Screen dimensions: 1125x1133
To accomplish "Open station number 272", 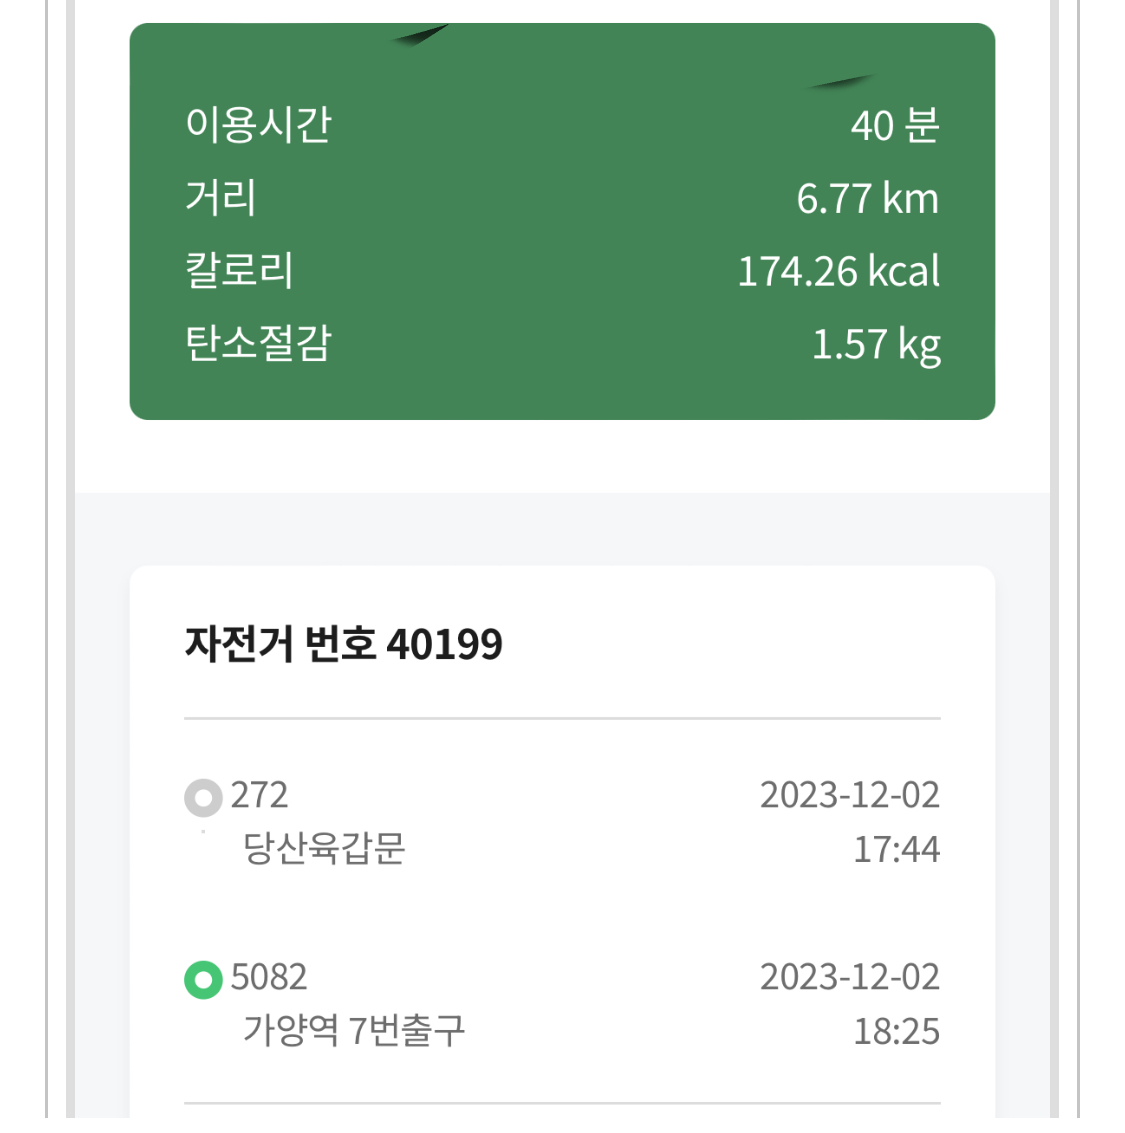I will click(x=259, y=795).
